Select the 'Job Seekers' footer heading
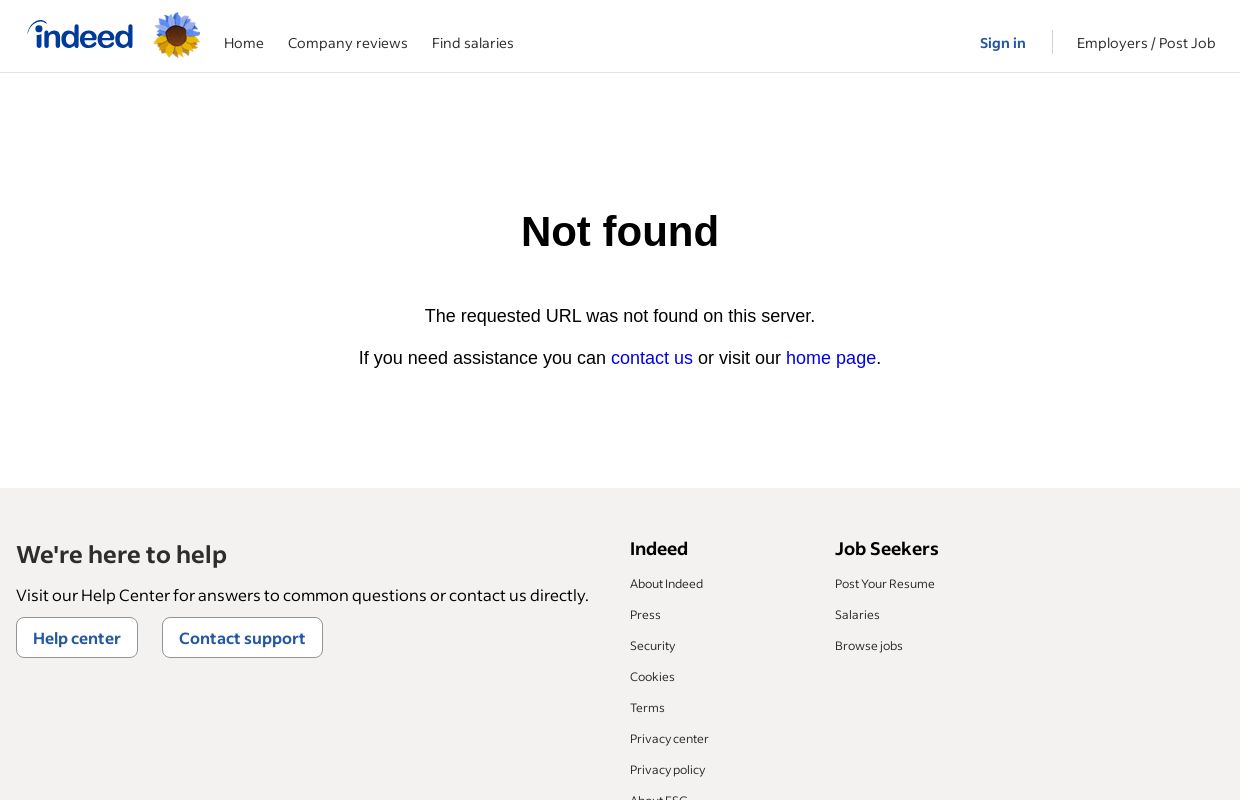Image resolution: width=1240 pixels, height=800 pixels. pyautogui.click(x=887, y=549)
